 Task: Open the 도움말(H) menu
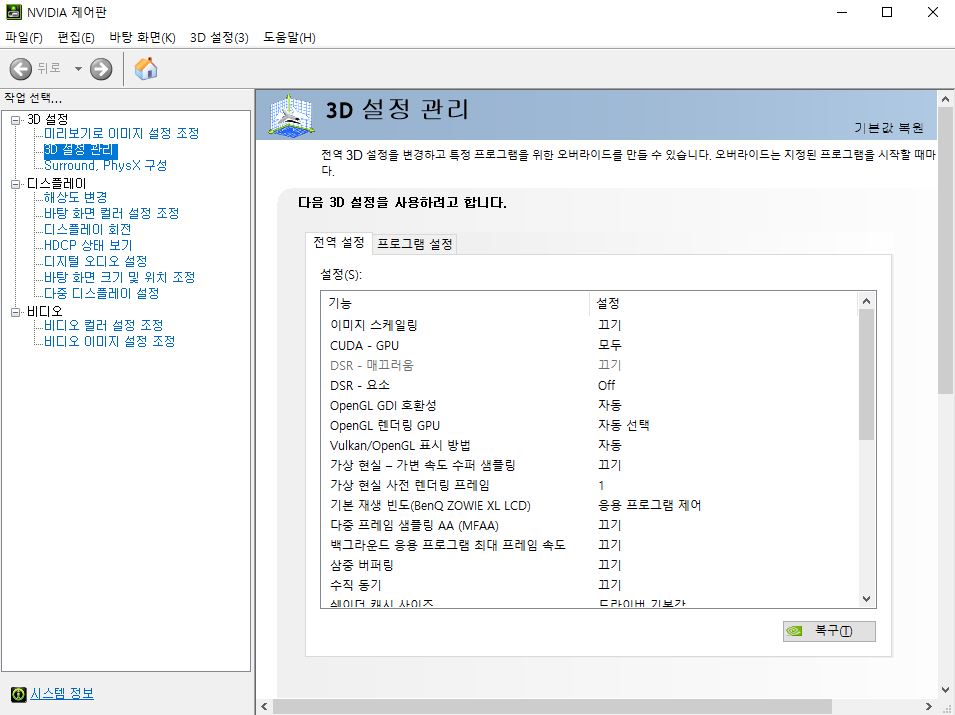tap(289, 38)
